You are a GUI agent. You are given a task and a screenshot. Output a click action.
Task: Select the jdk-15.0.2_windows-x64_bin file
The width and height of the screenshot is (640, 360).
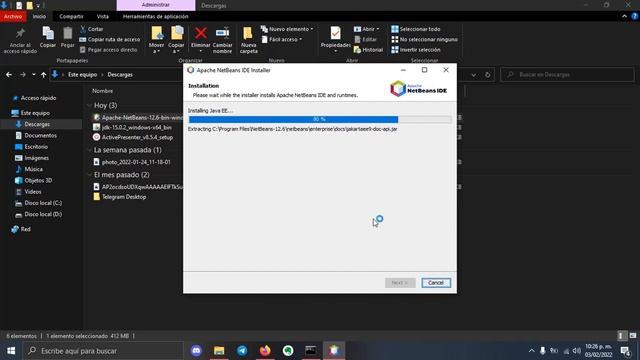pos(136,127)
